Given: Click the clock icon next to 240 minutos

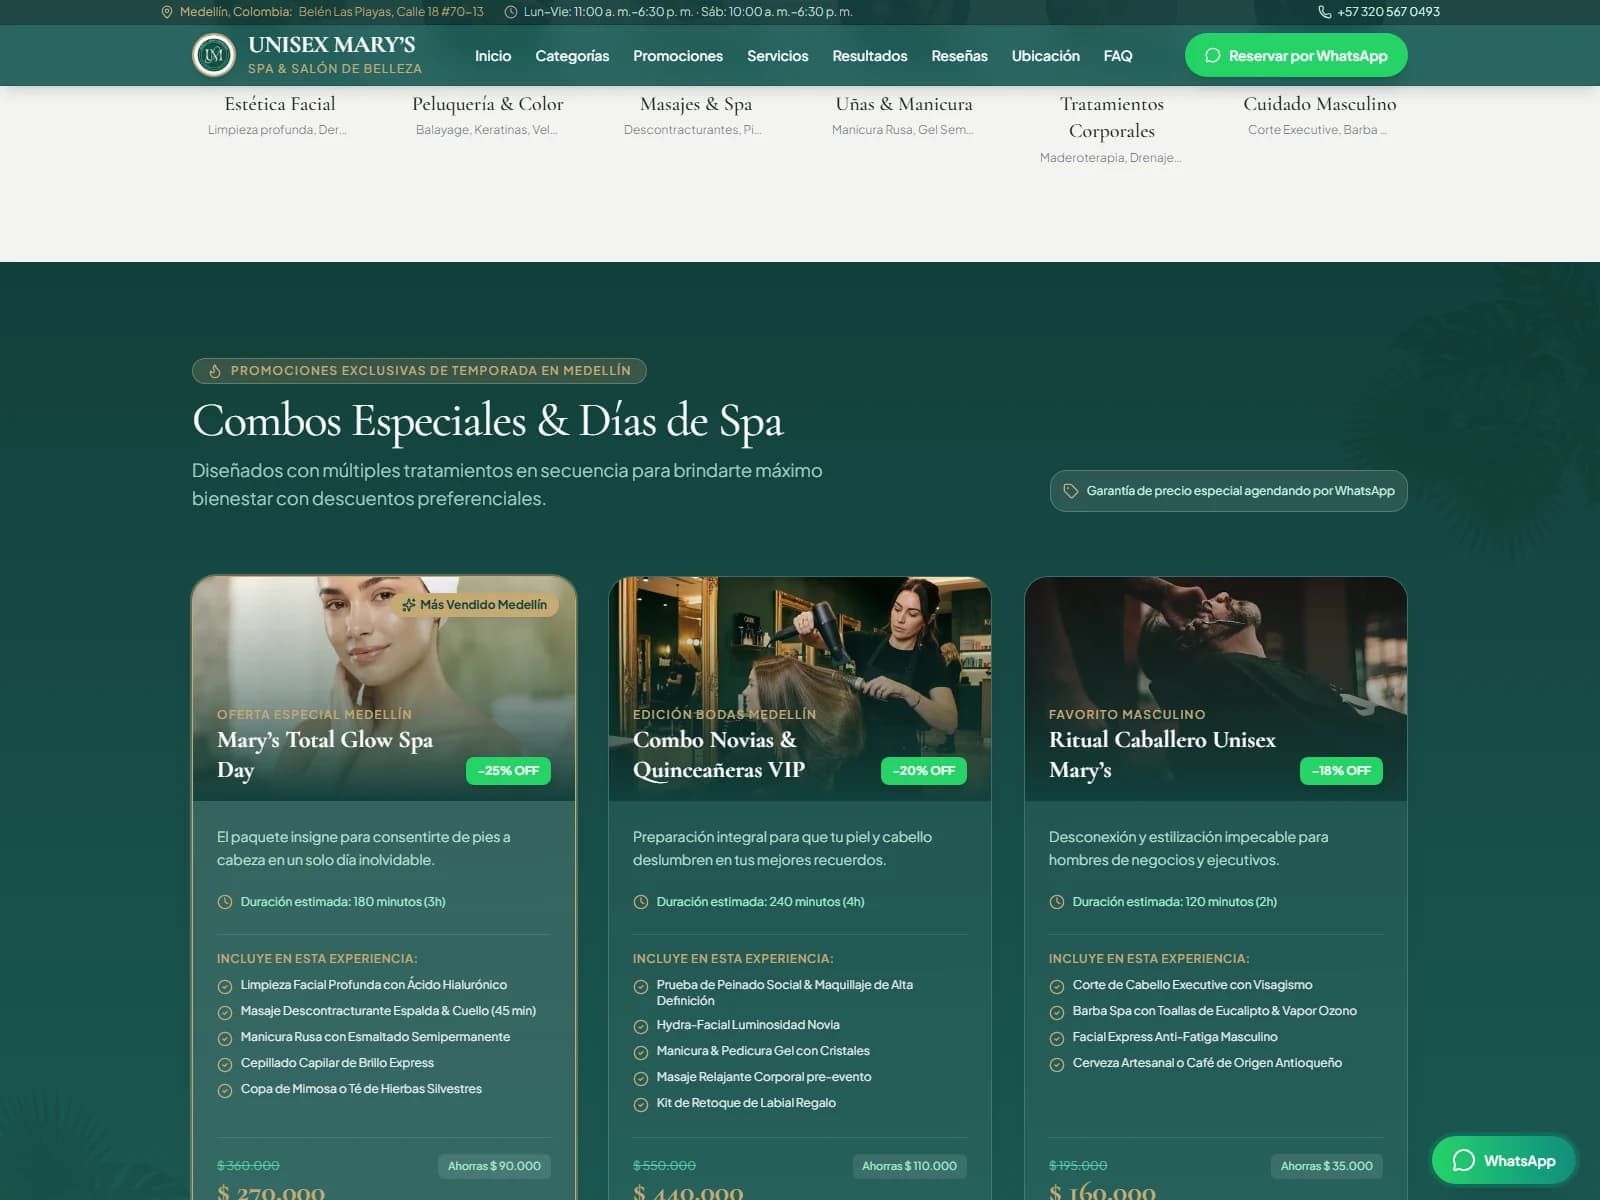Looking at the screenshot, I should point(641,902).
